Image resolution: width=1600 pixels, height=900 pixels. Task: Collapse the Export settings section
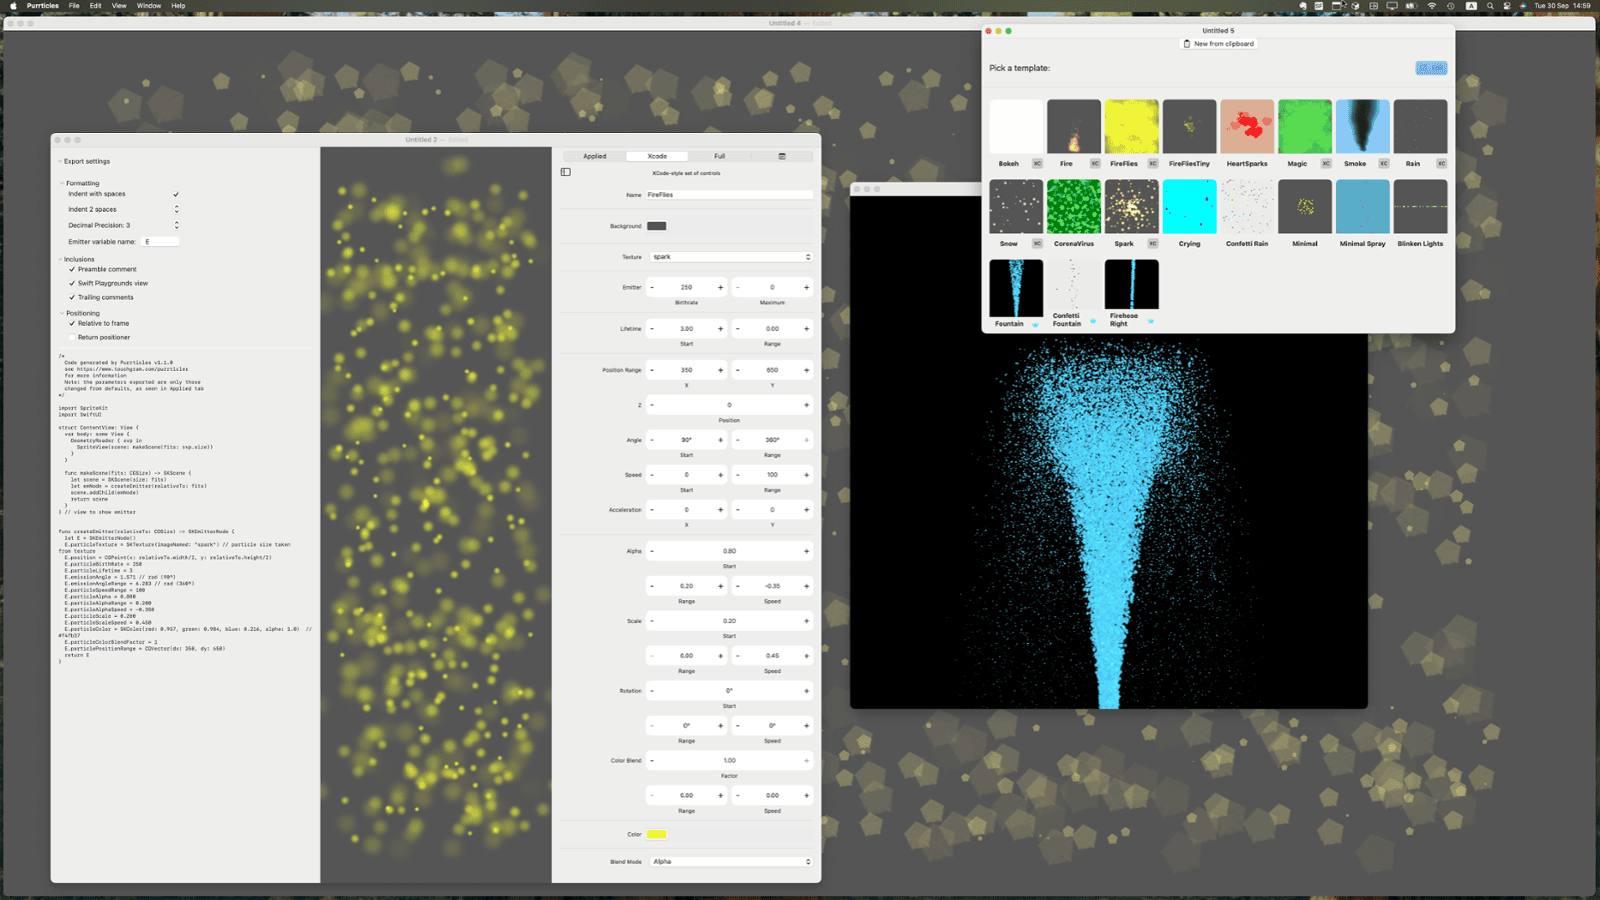[x=60, y=161]
